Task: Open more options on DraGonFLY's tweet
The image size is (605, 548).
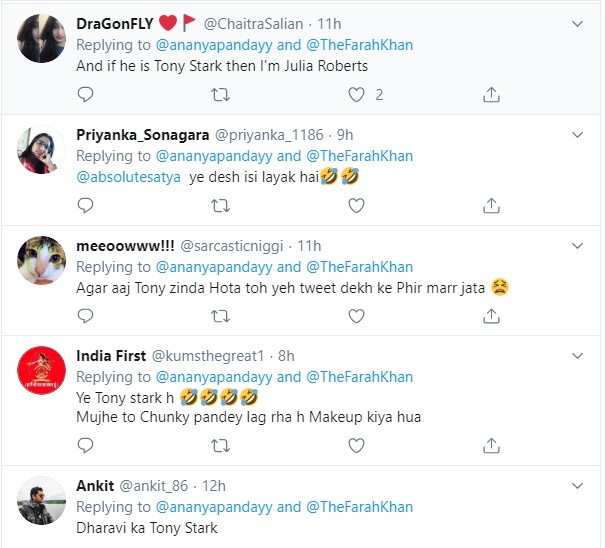Action: click(x=577, y=22)
